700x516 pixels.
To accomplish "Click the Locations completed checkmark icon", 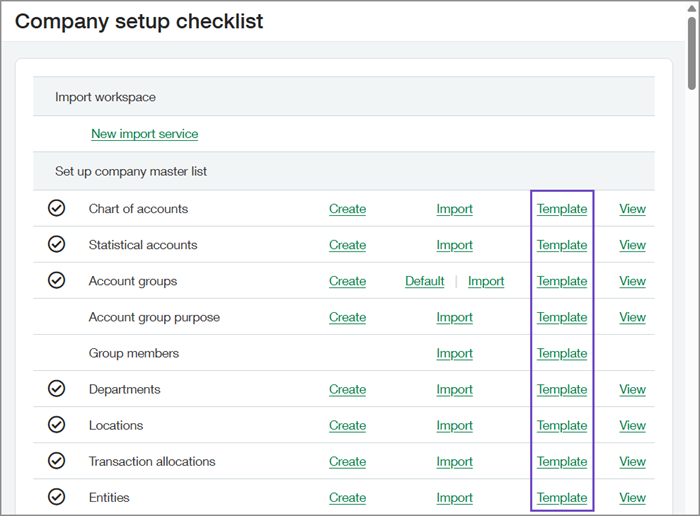I will (57, 425).
